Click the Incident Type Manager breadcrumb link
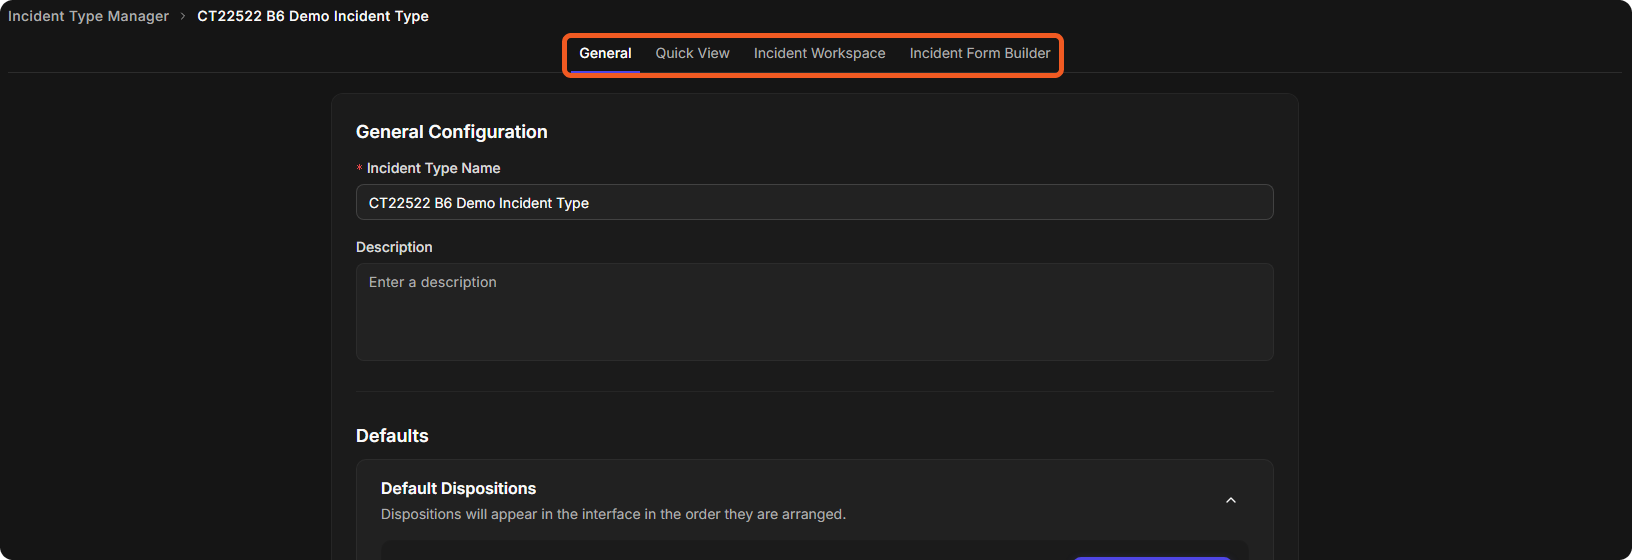Screen dimensions: 1632x560 [x=88, y=16]
